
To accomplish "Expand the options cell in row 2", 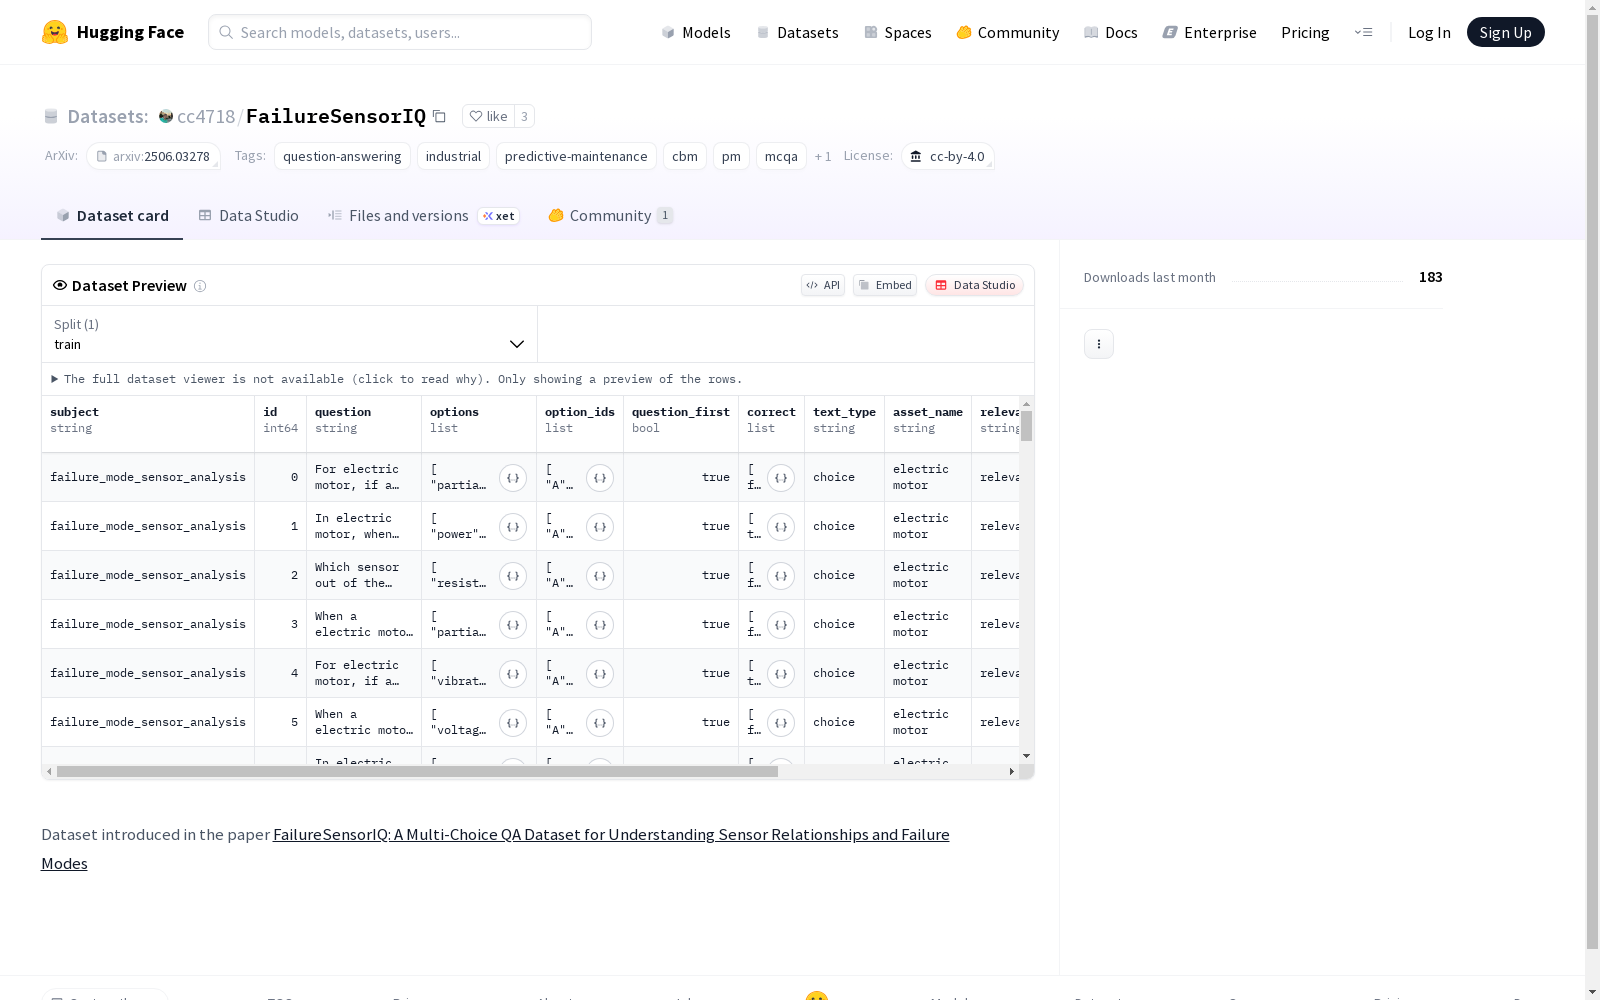I will point(513,576).
